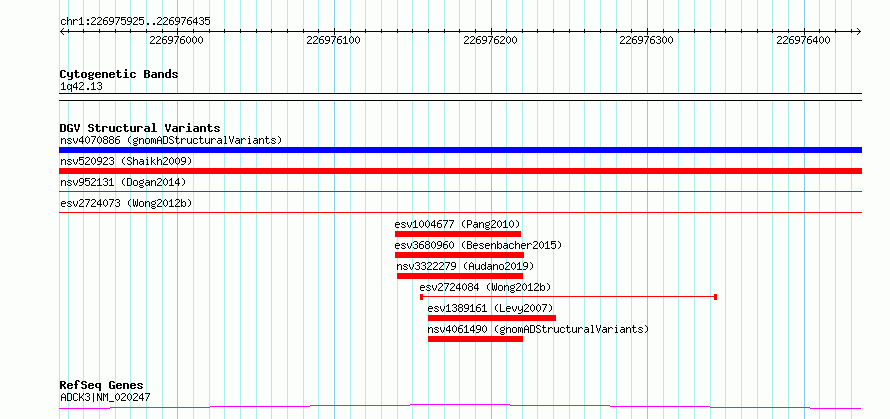
Task: Select the Cytogenetic Bands track title
Action: 119,74
